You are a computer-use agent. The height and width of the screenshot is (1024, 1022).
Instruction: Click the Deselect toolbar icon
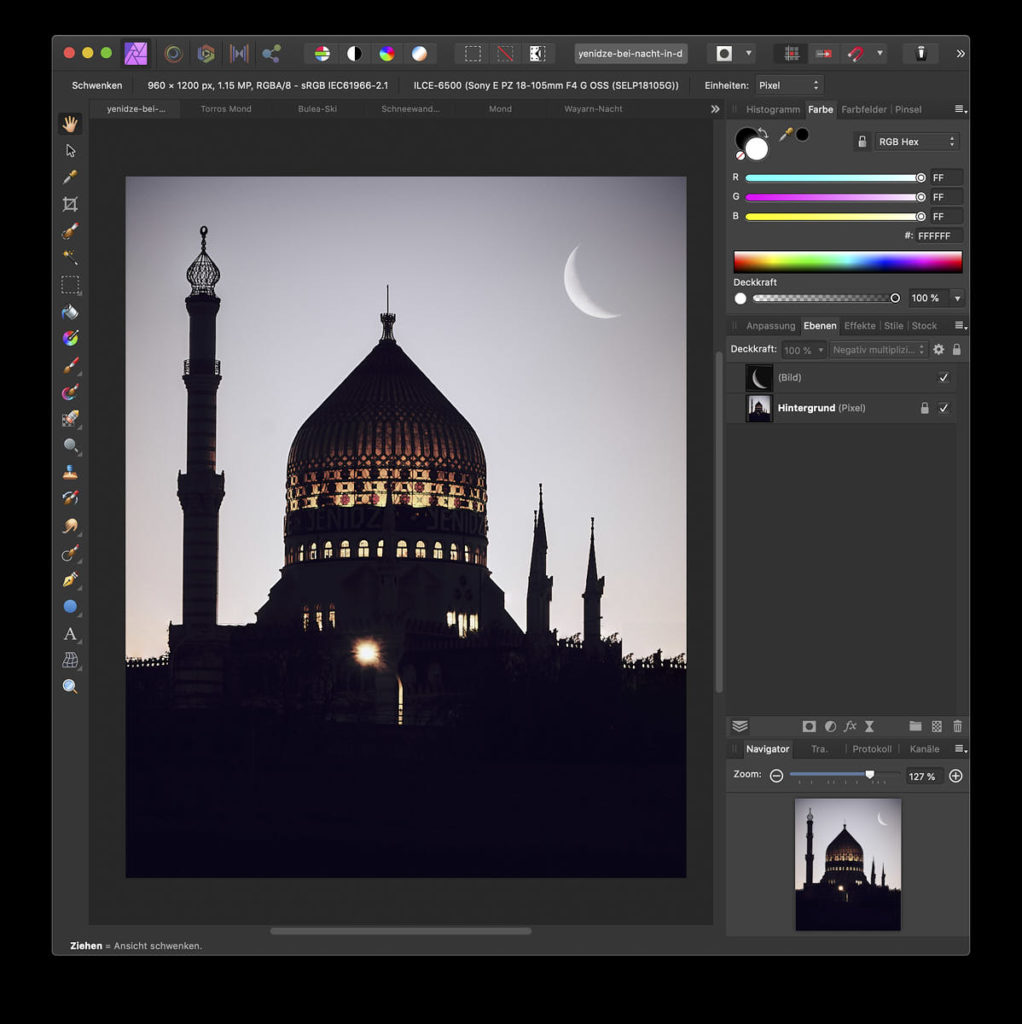tap(505, 54)
